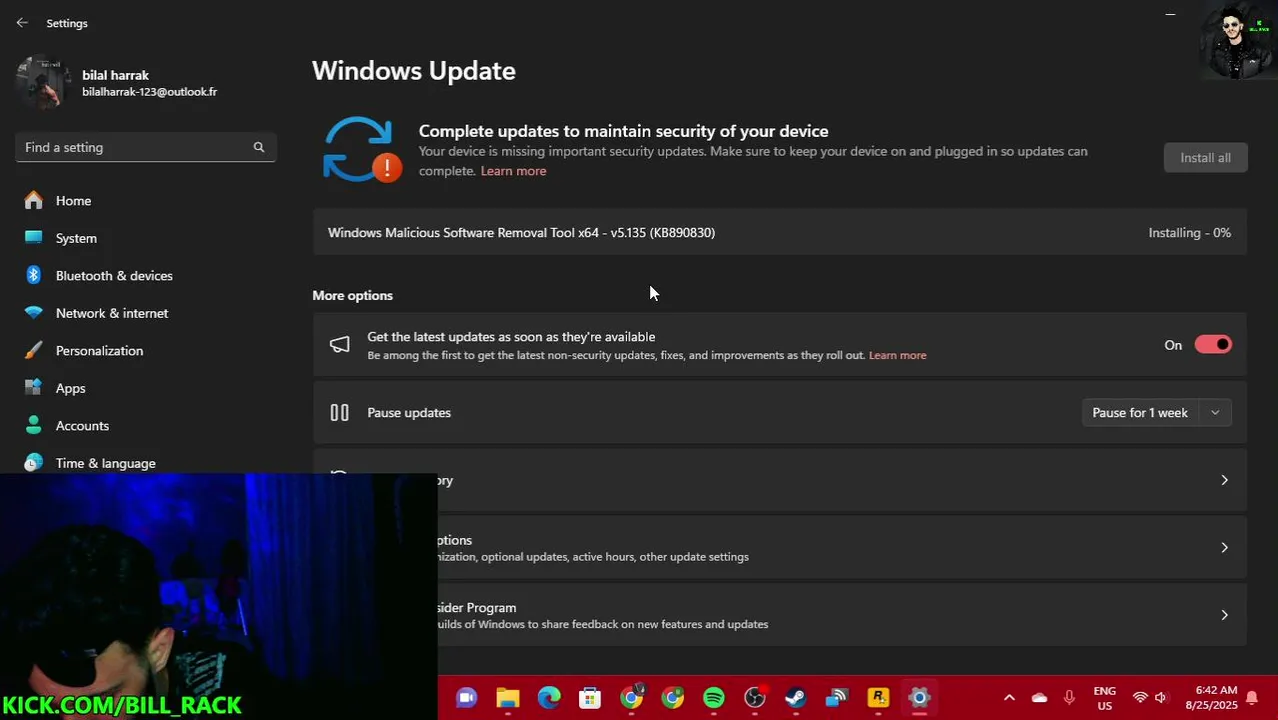
Task: Click the search magnifier in Find a setting
Action: click(259, 147)
